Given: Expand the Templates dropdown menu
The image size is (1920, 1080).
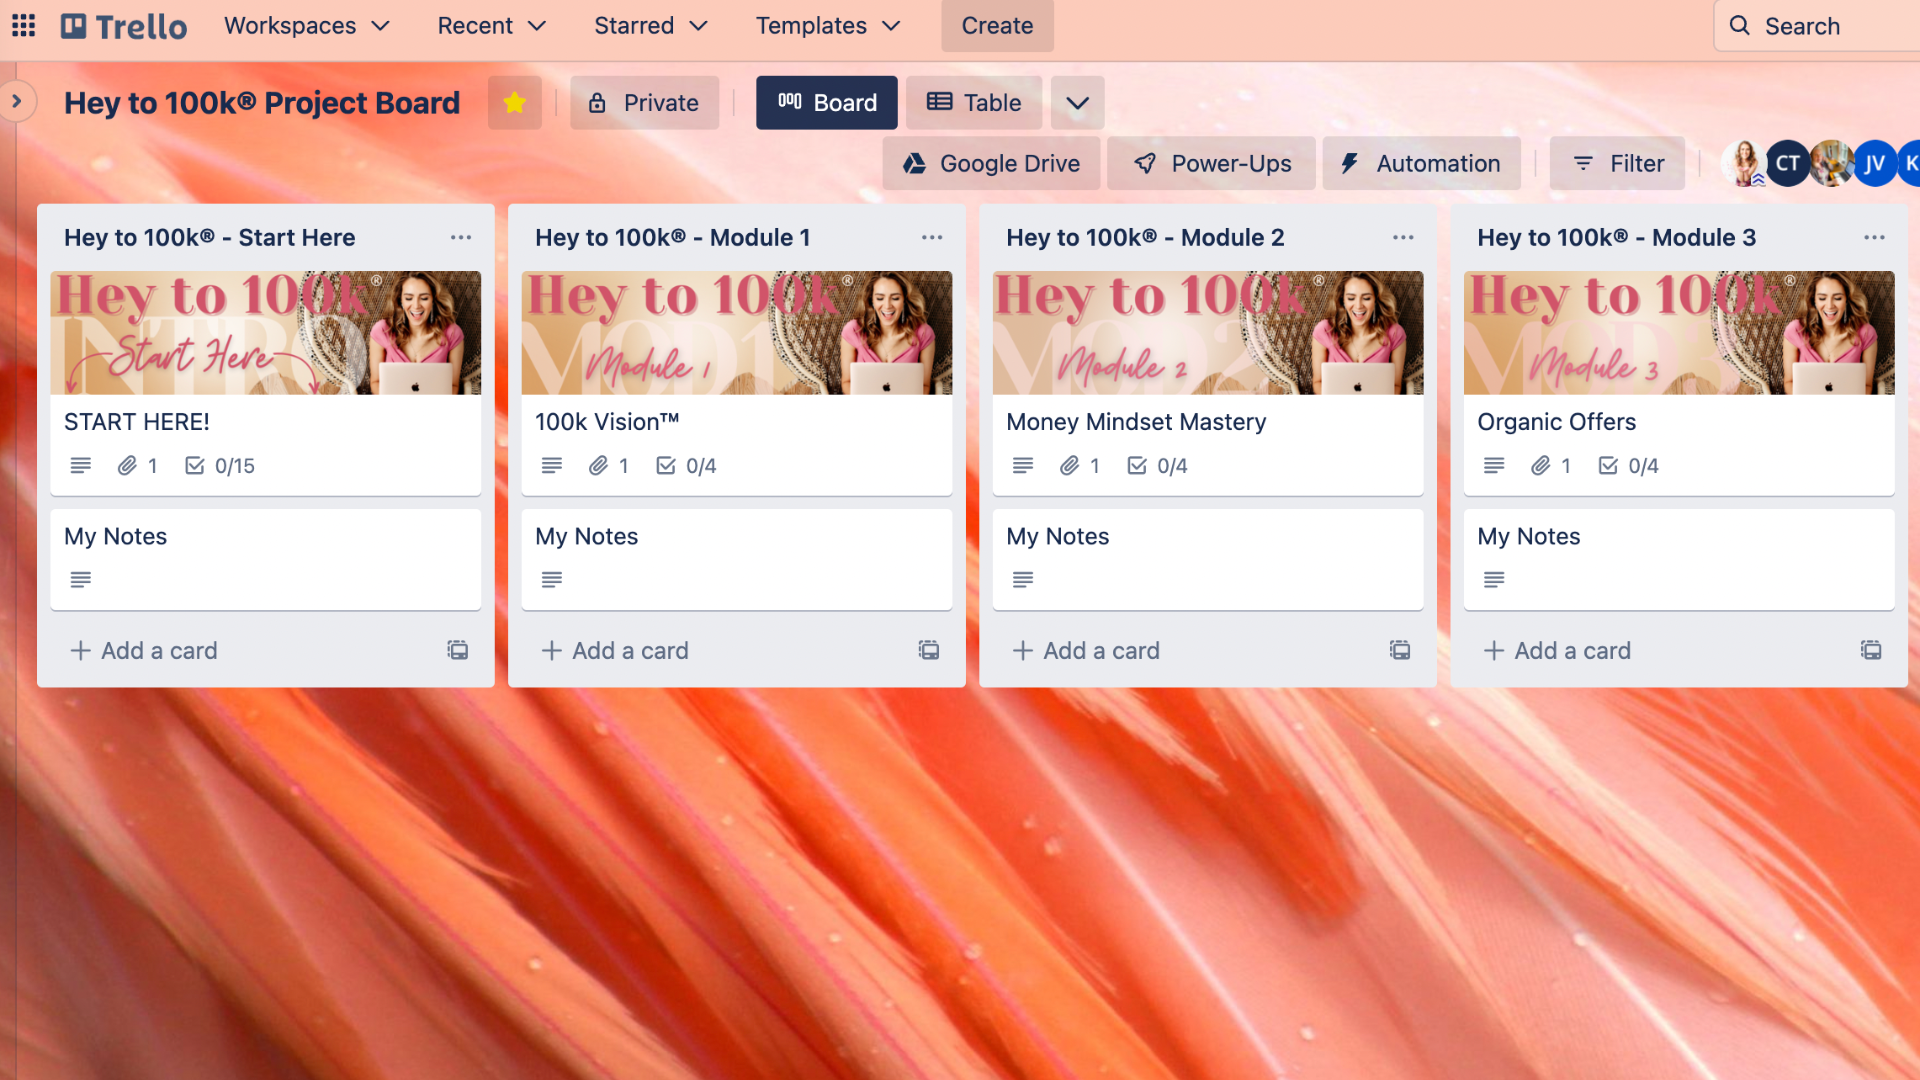Looking at the screenshot, I should (x=827, y=26).
